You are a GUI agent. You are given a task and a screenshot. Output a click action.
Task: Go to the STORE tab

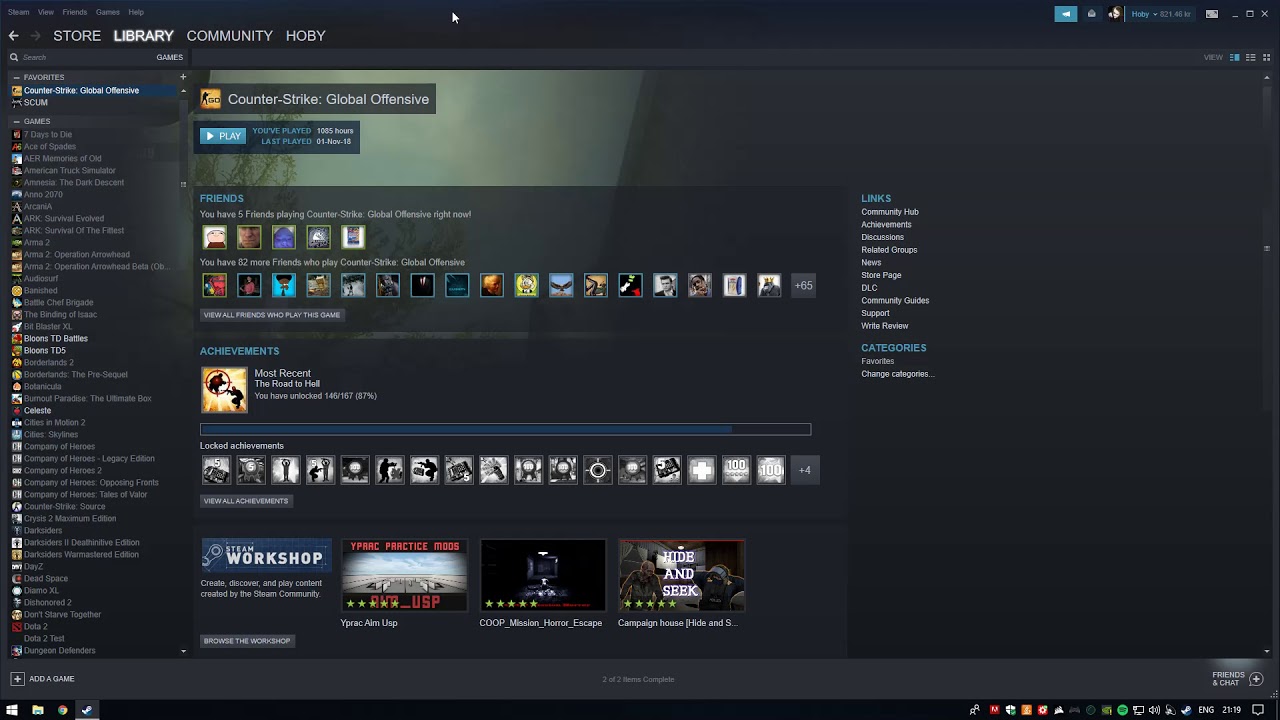click(x=77, y=36)
